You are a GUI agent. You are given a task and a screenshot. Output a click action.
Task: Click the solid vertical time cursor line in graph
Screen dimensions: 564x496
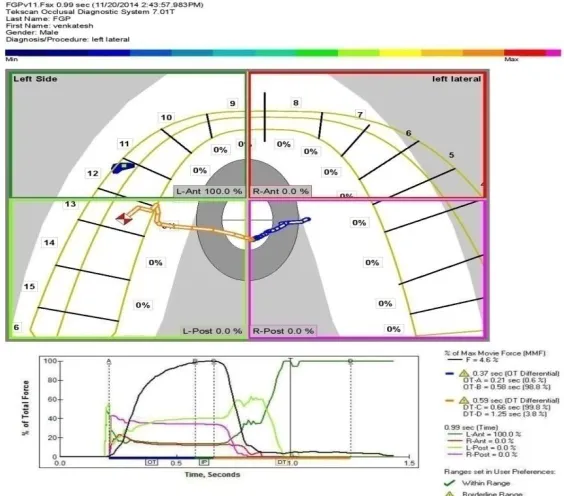pos(290,408)
